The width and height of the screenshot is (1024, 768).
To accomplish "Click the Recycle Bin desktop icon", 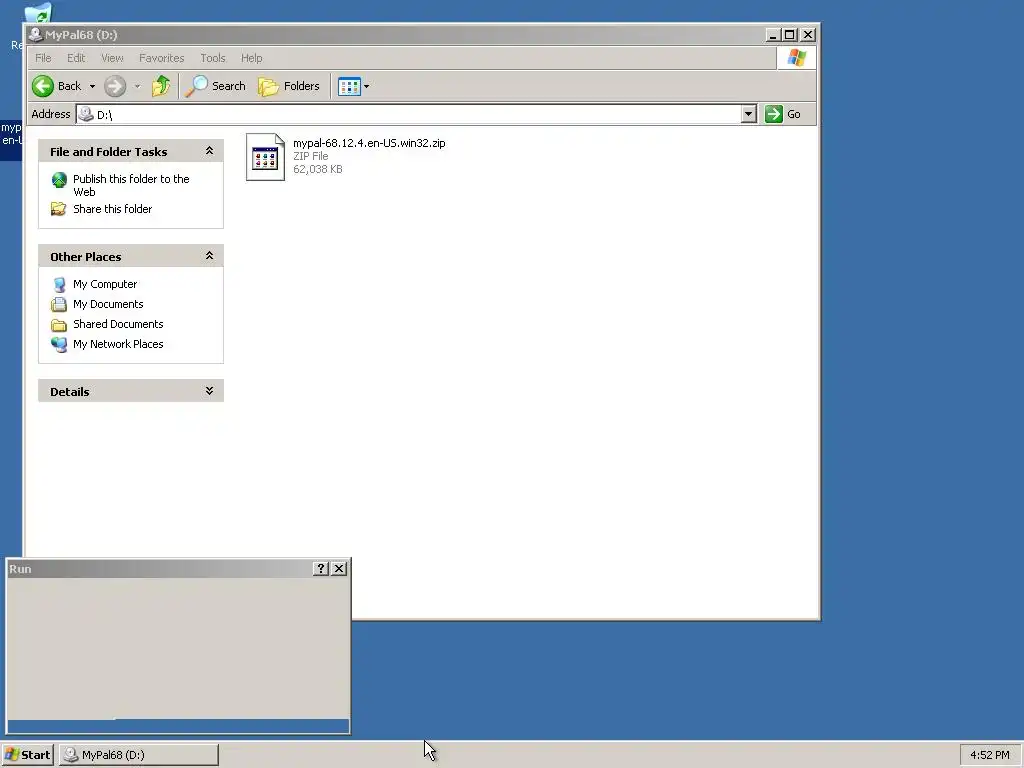I will tap(37, 12).
